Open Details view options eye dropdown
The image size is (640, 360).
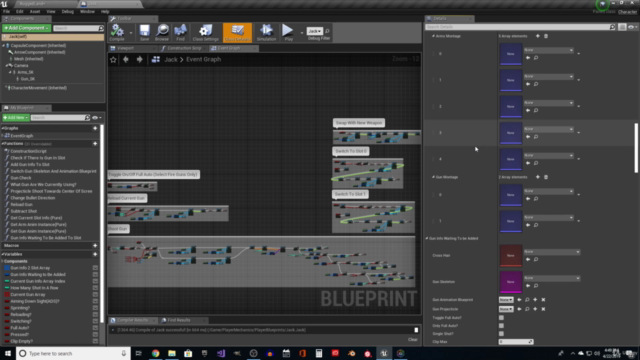pyautogui.click(x=632, y=27)
